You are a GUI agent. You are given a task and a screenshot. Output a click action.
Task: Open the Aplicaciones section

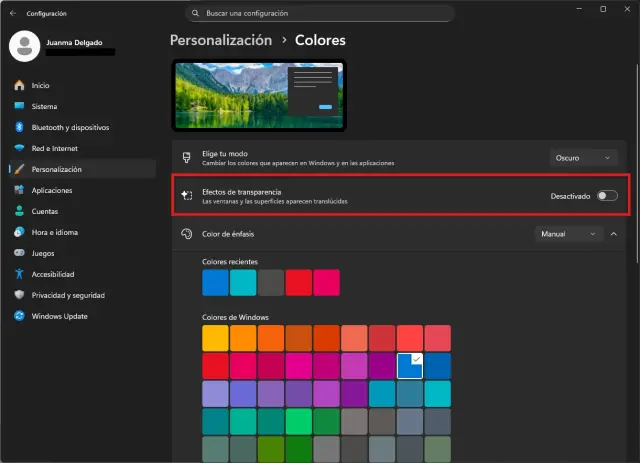(x=51, y=190)
